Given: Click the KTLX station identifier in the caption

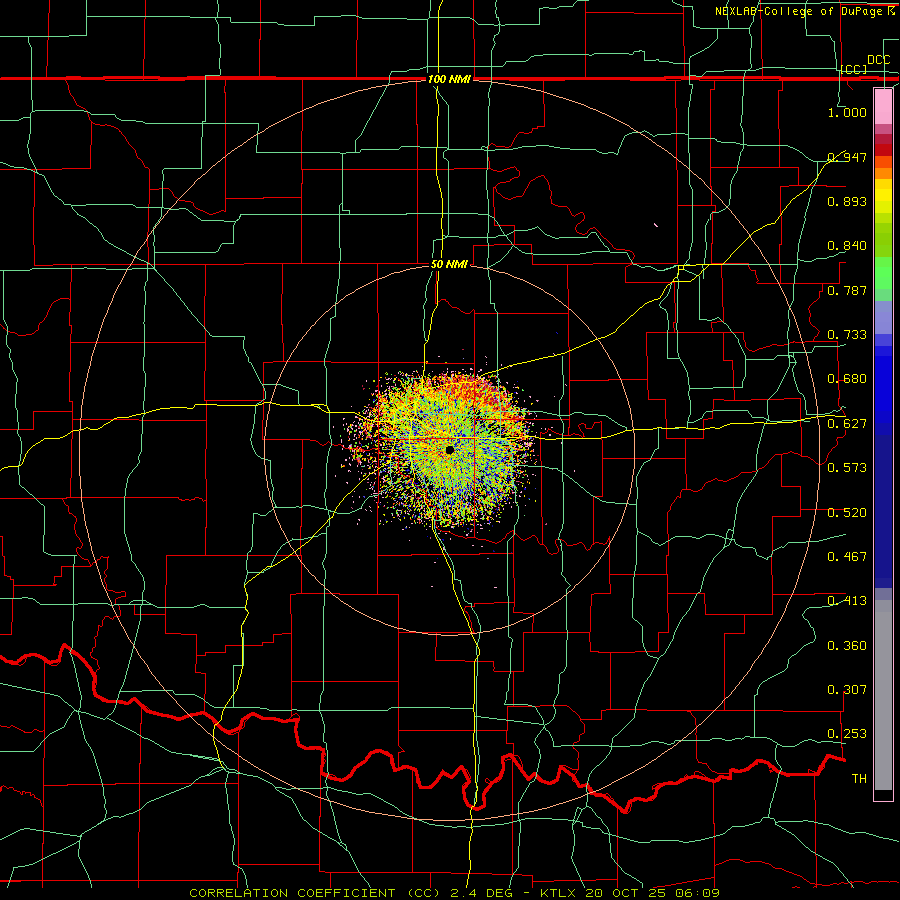Looking at the screenshot, I should [560, 893].
